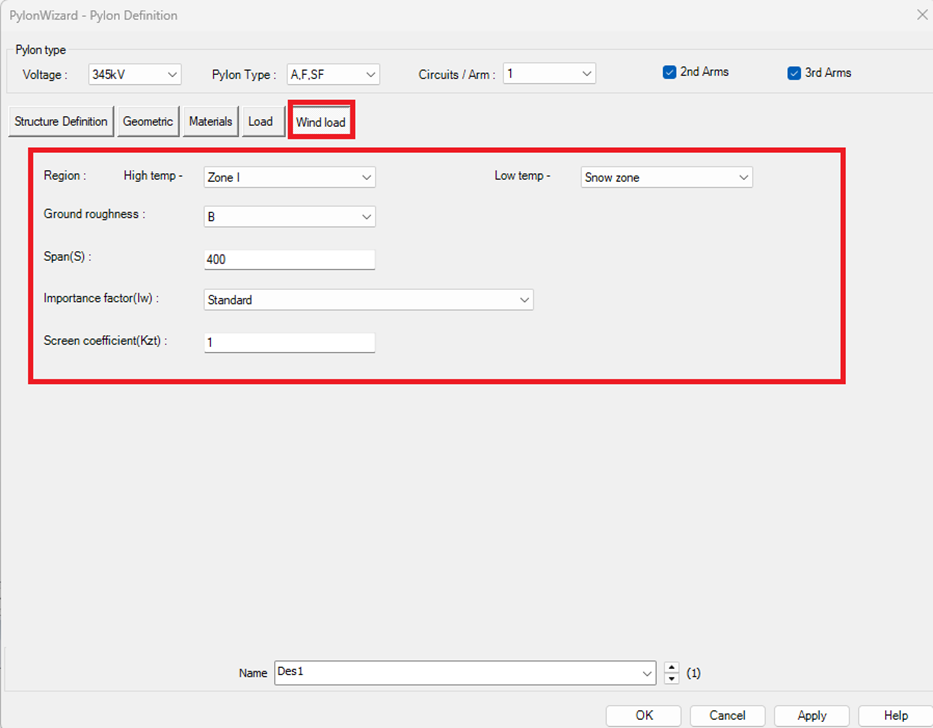933x728 pixels.
Task: Open the Circuits / Arm dropdown
Action: [x=549, y=74]
